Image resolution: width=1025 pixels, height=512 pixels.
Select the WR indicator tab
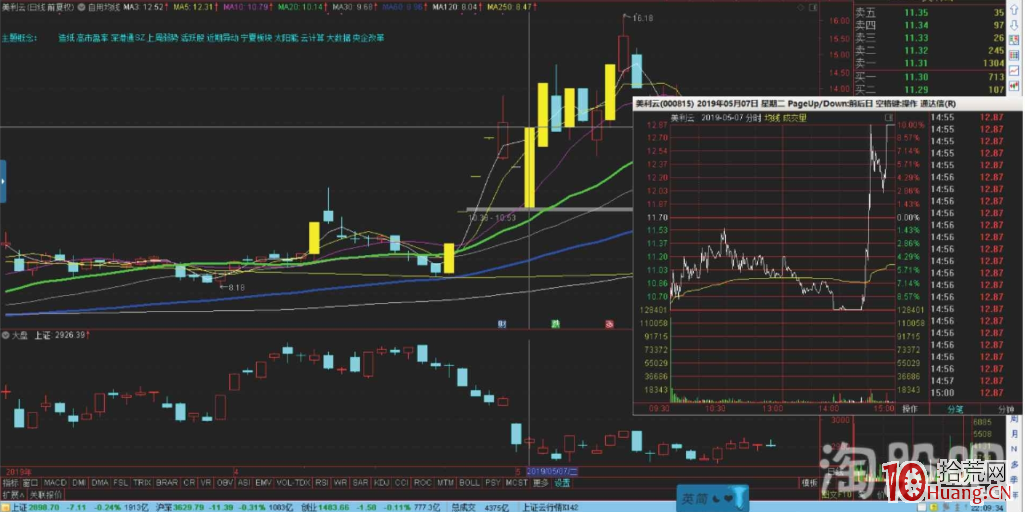341,483
